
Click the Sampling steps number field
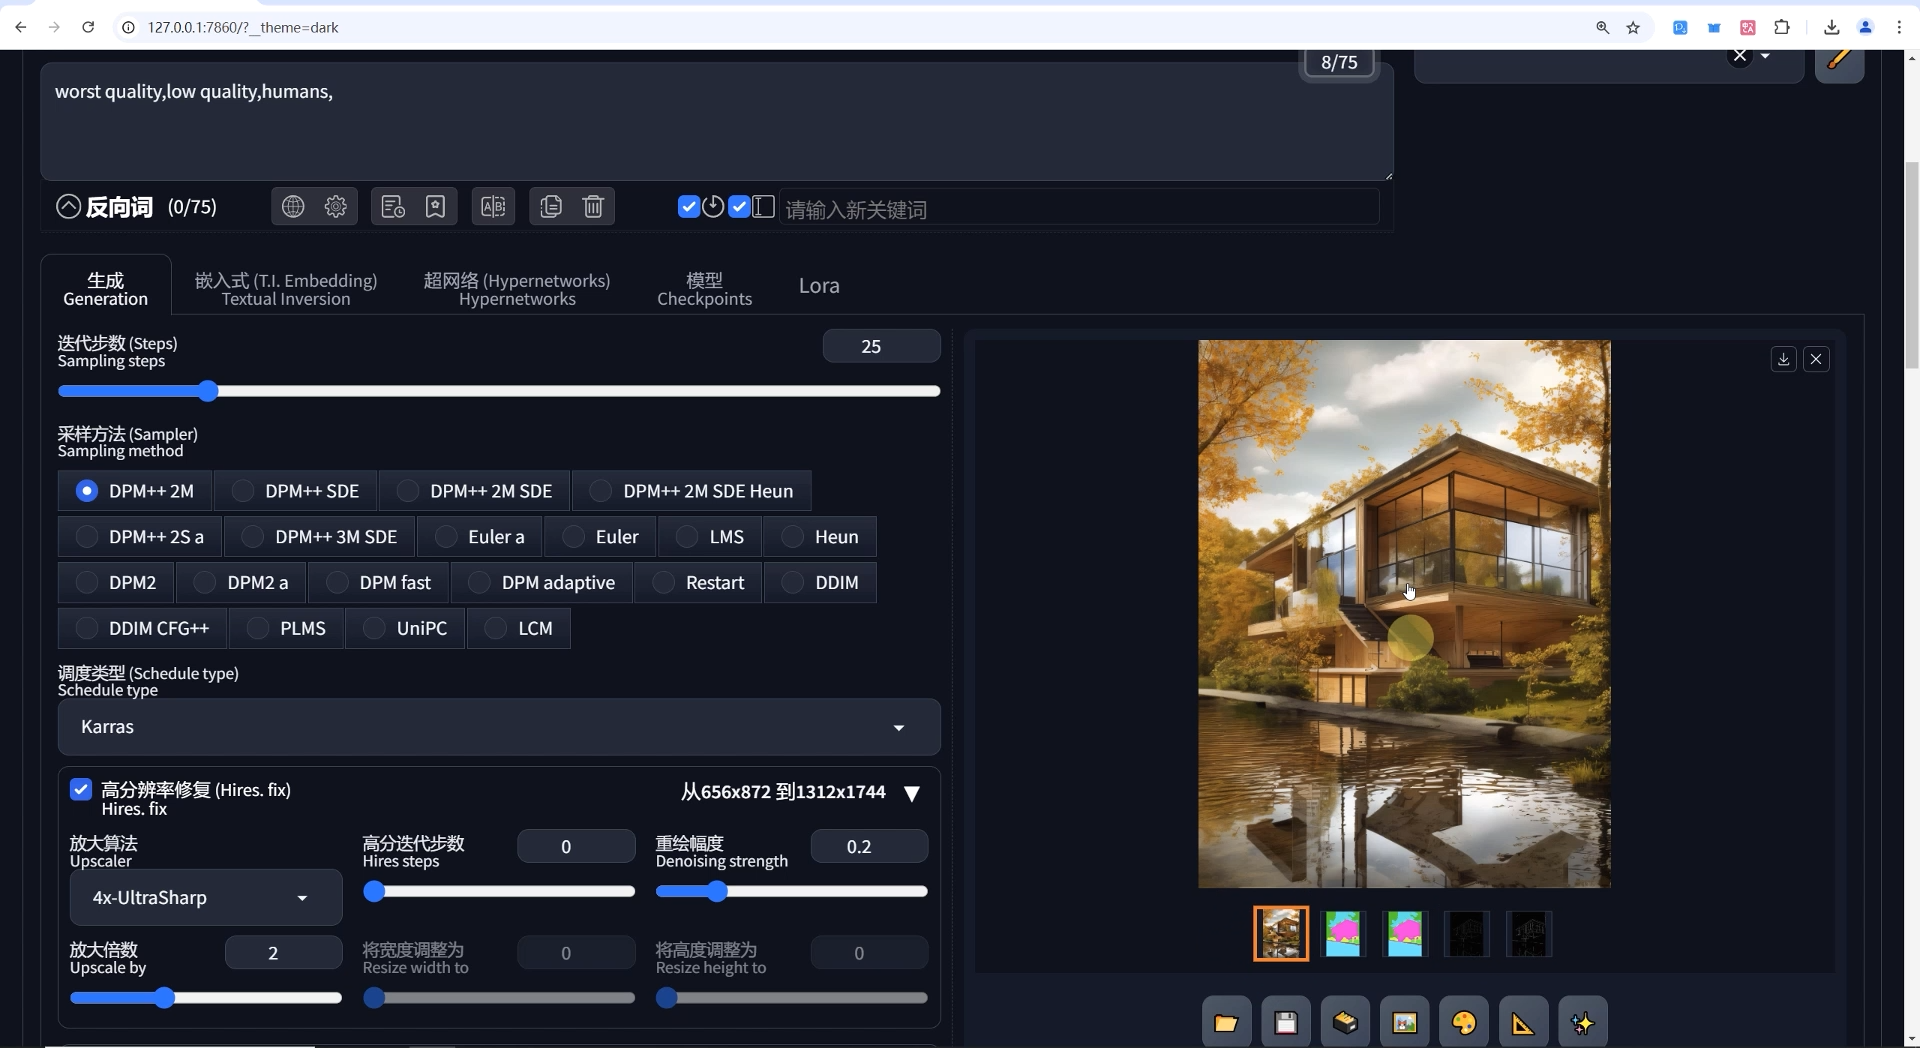[x=881, y=346]
